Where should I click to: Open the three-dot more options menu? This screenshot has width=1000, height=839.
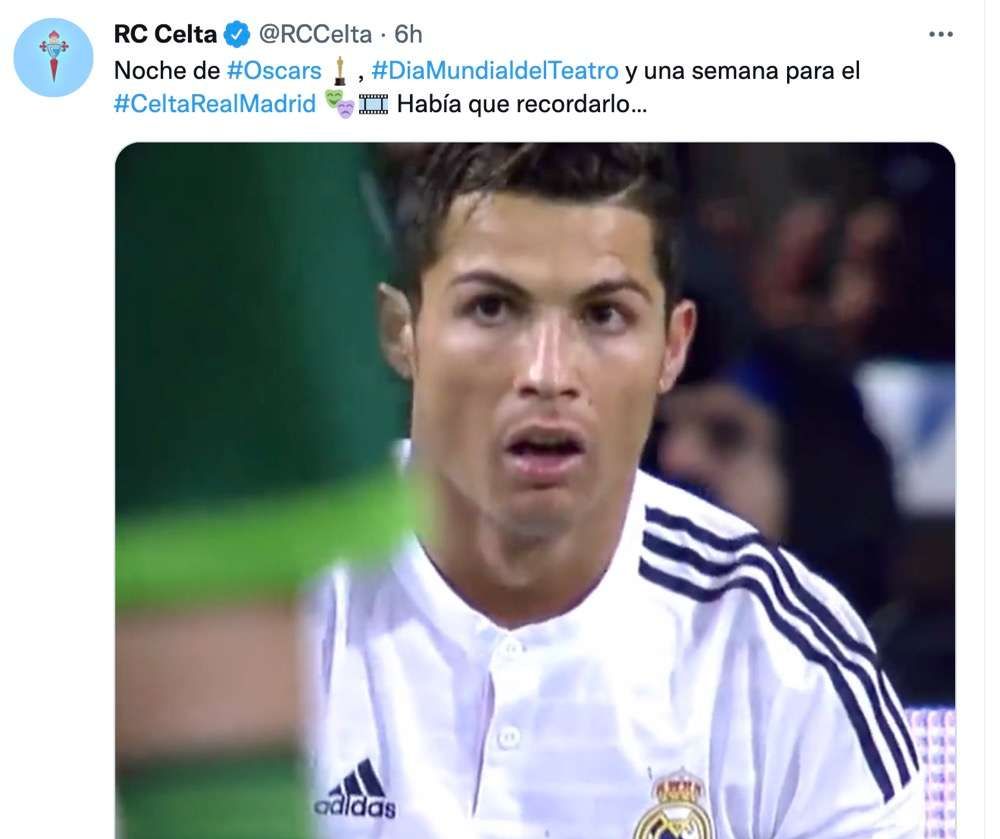pos(941,34)
